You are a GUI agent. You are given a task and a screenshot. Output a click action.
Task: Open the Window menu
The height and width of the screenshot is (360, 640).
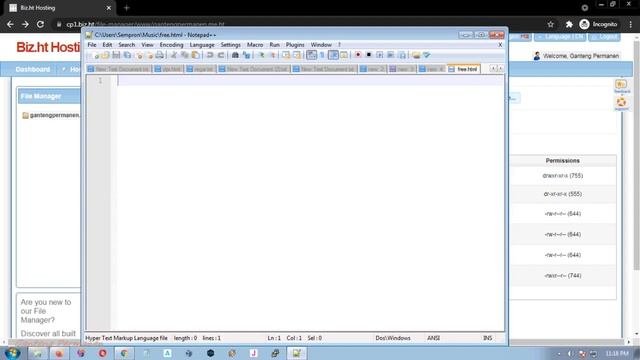pos(321,45)
